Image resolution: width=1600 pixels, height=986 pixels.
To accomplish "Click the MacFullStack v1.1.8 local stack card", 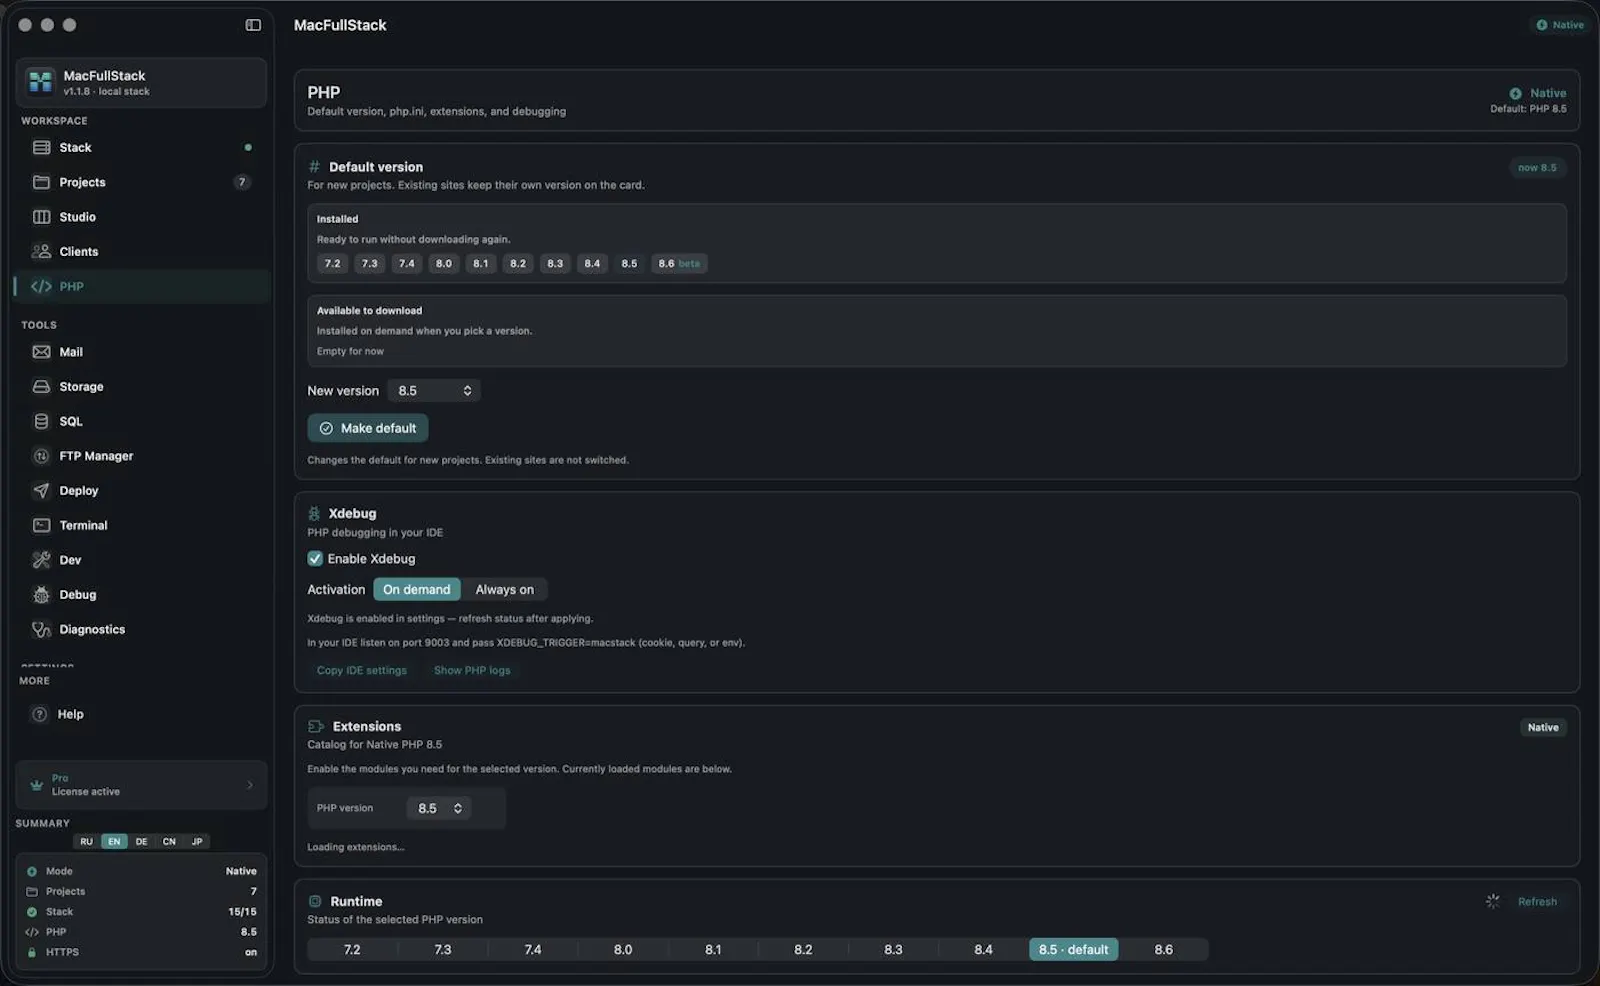I will click(141, 82).
